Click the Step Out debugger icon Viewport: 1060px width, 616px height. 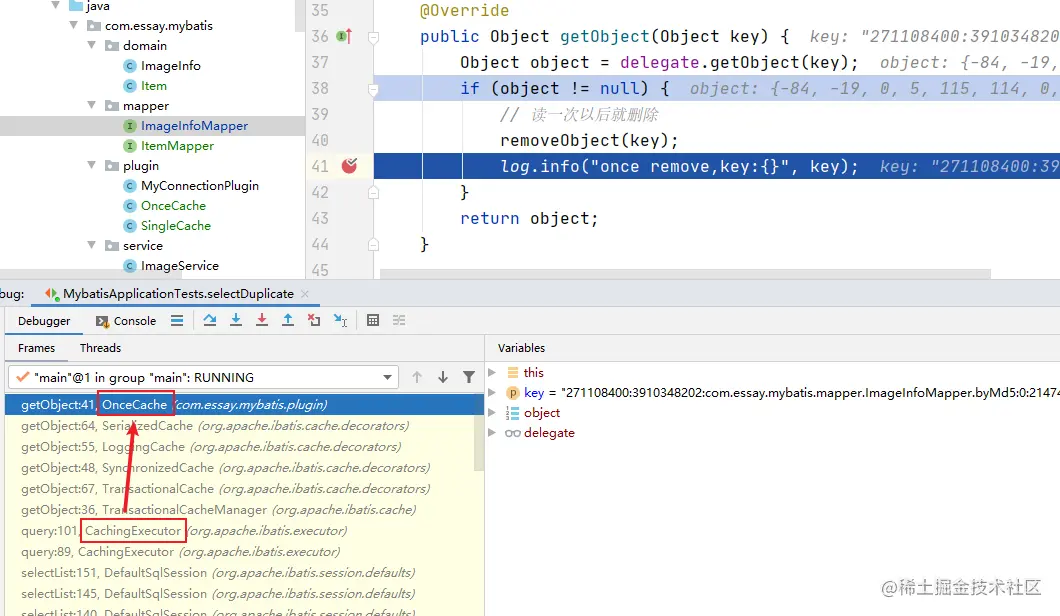click(x=288, y=320)
